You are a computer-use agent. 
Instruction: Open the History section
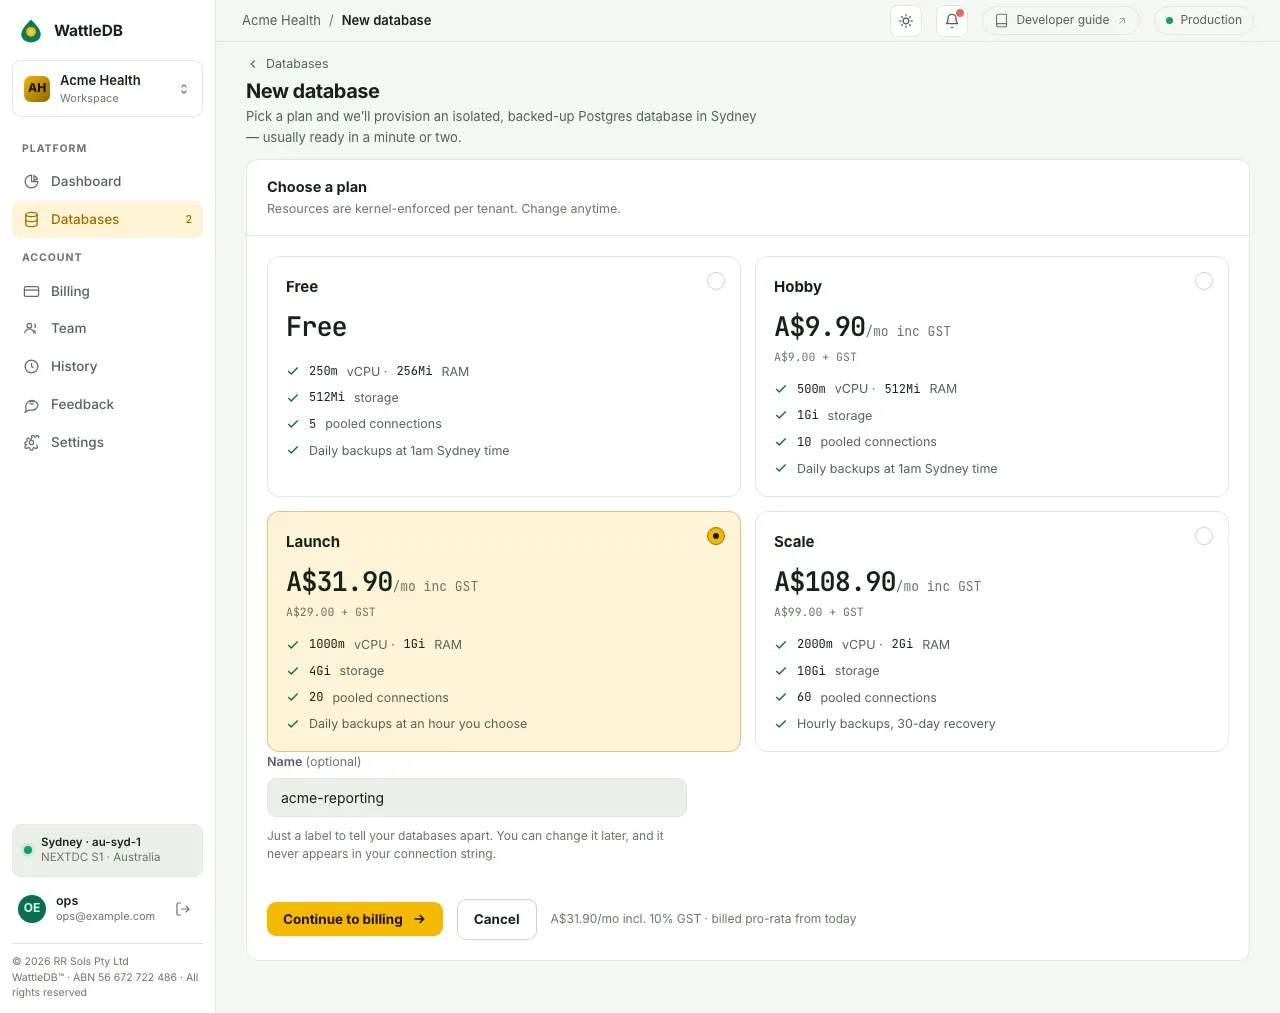pos(107,367)
